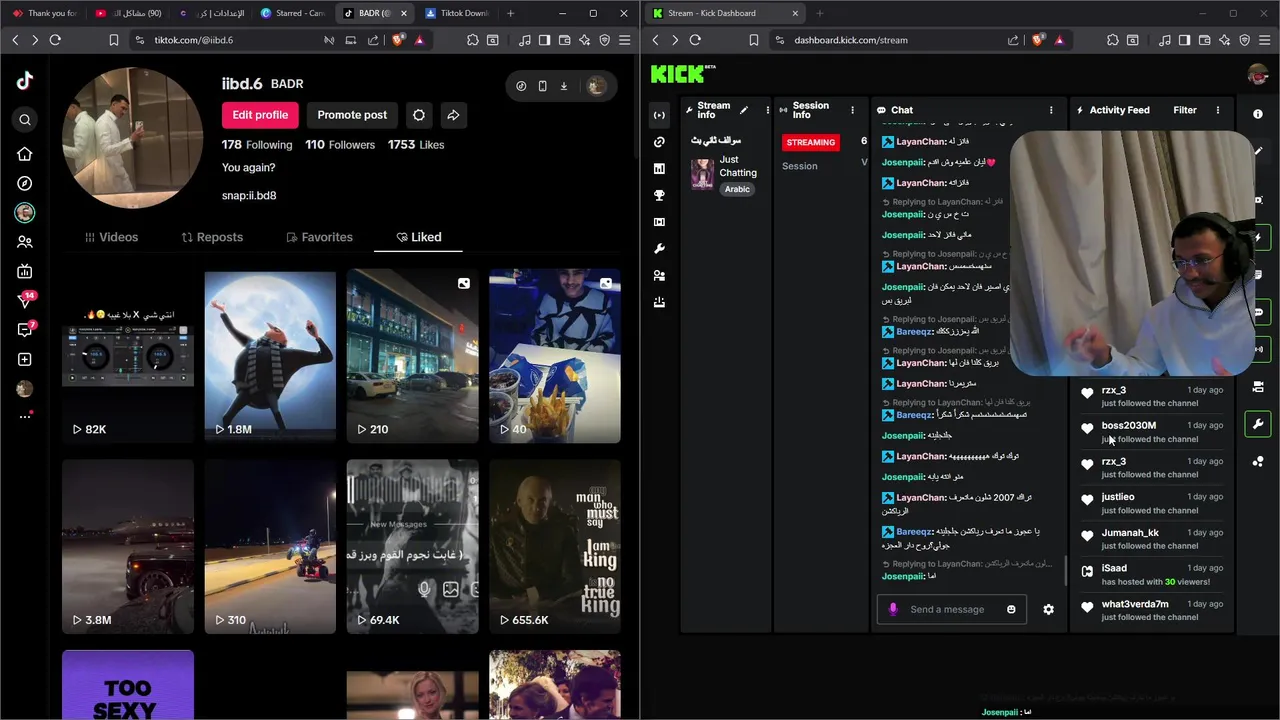Click Brave Shields icon in TikTok window
This screenshot has width=1280, height=720.
[398, 40]
